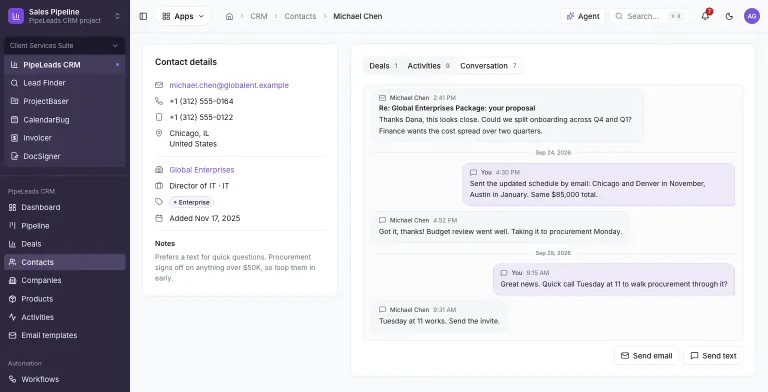Select your 9:15 AM text message
This screenshot has width=768, height=392.
pos(614,279)
